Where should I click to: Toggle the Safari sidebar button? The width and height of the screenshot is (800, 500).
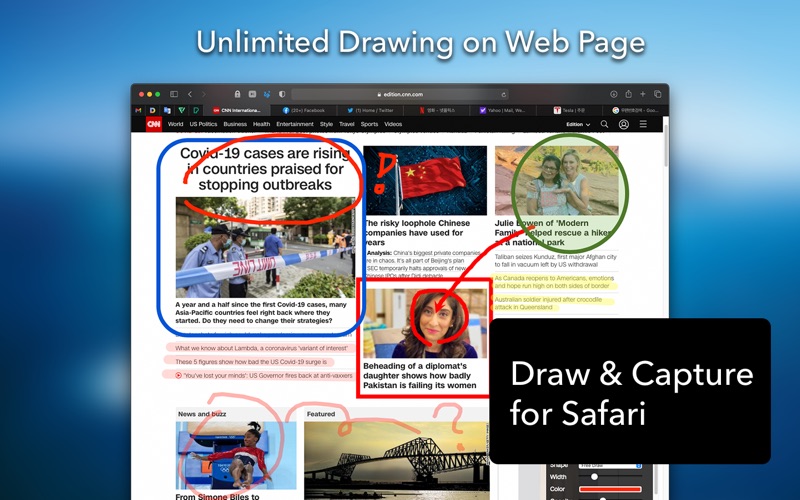coord(174,94)
